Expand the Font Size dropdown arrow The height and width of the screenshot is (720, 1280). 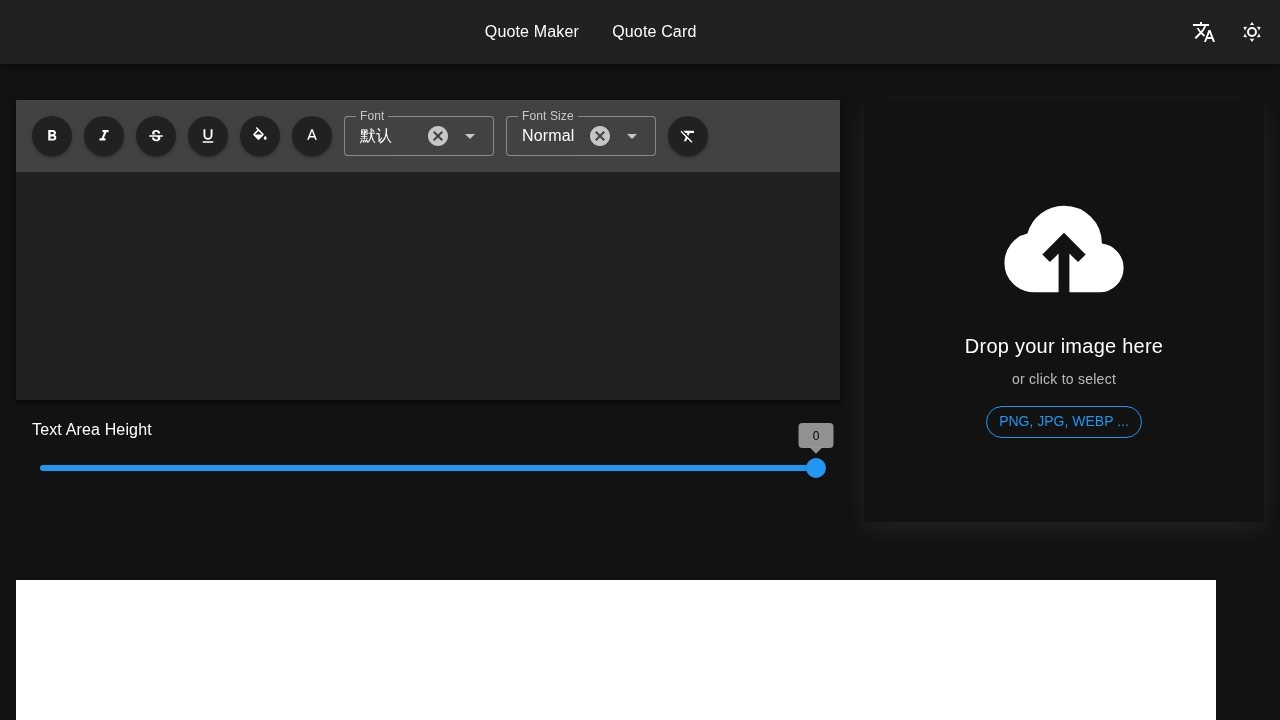(632, 136)
